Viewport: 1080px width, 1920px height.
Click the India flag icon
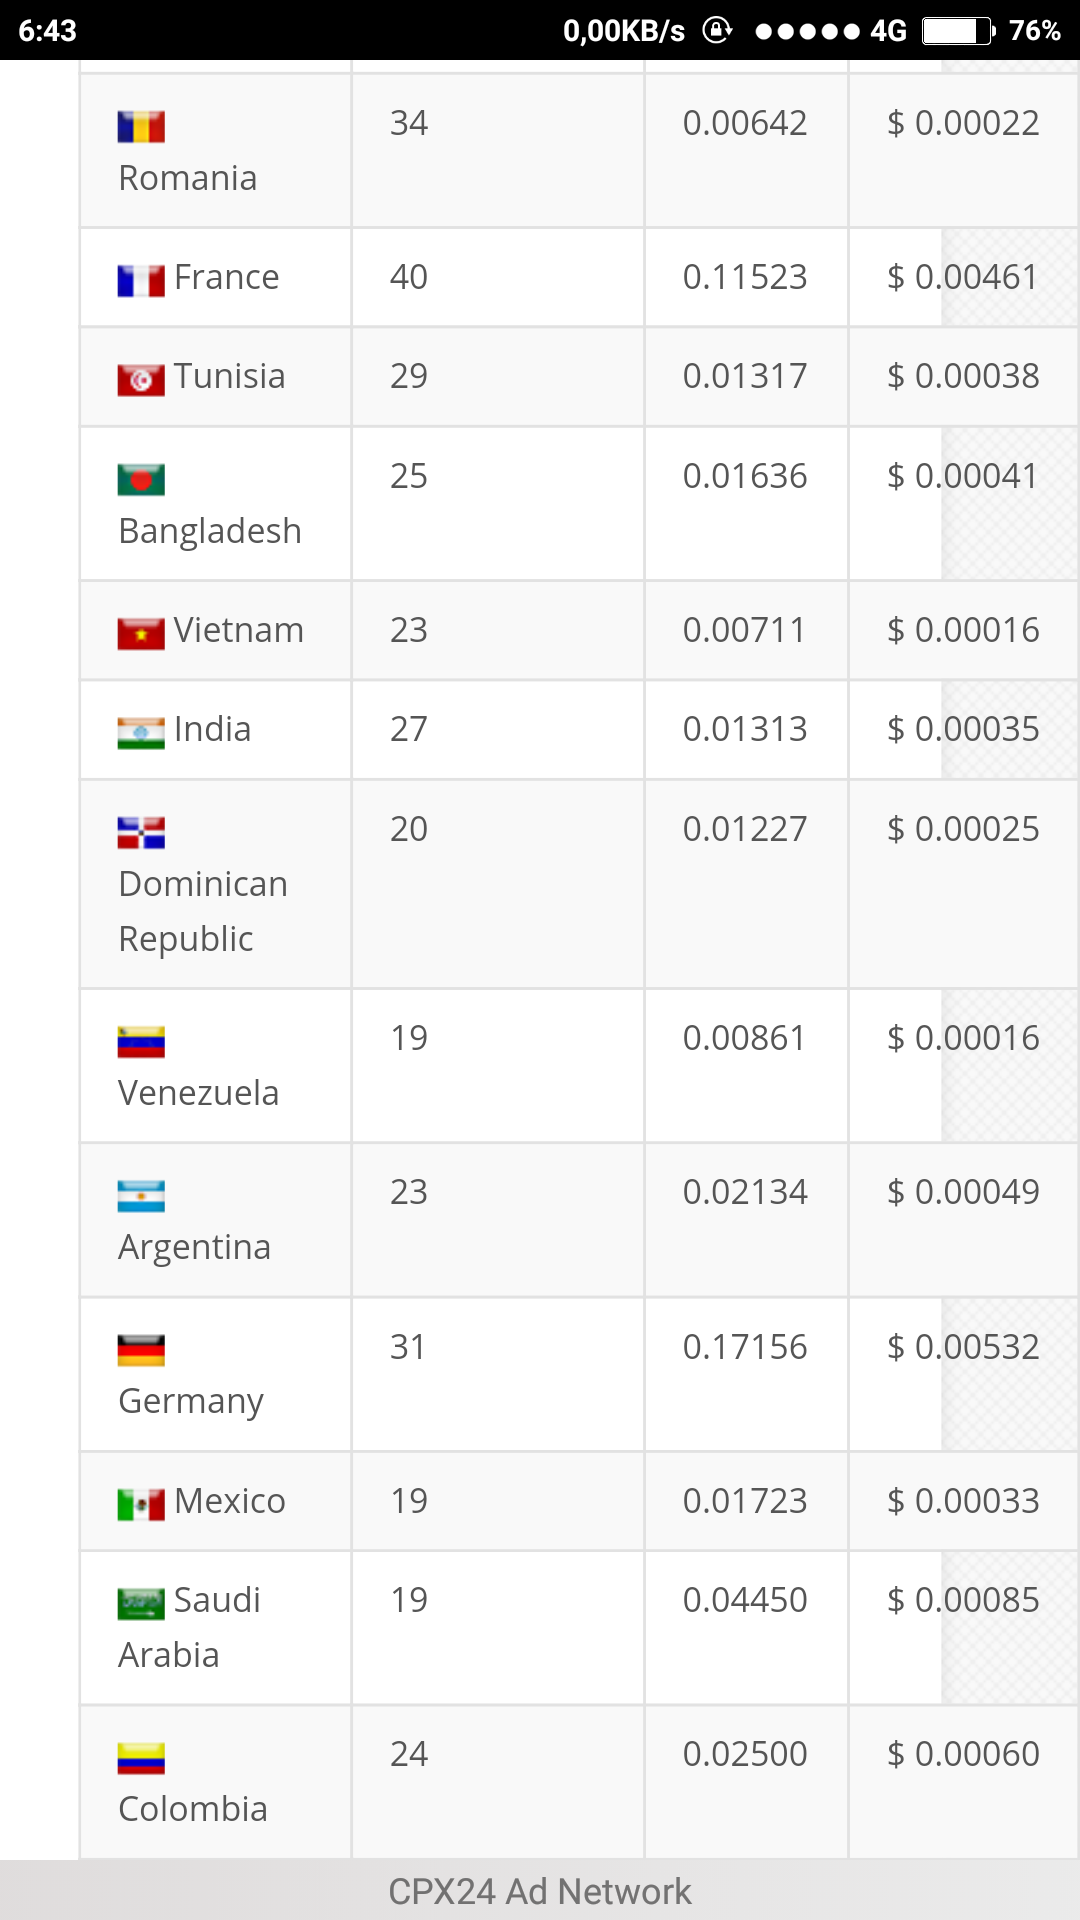point(141,733)
